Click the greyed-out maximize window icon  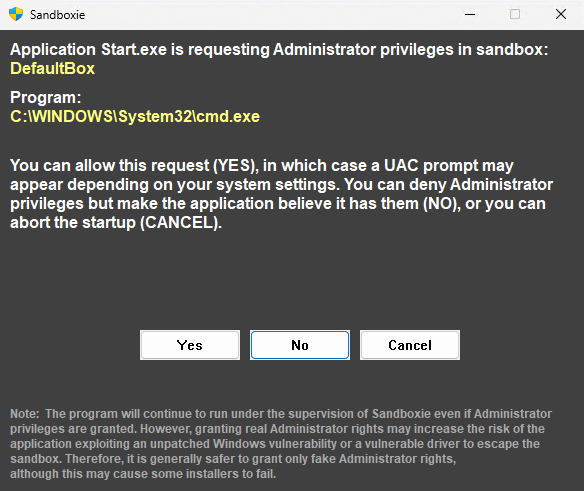[515, 15]
